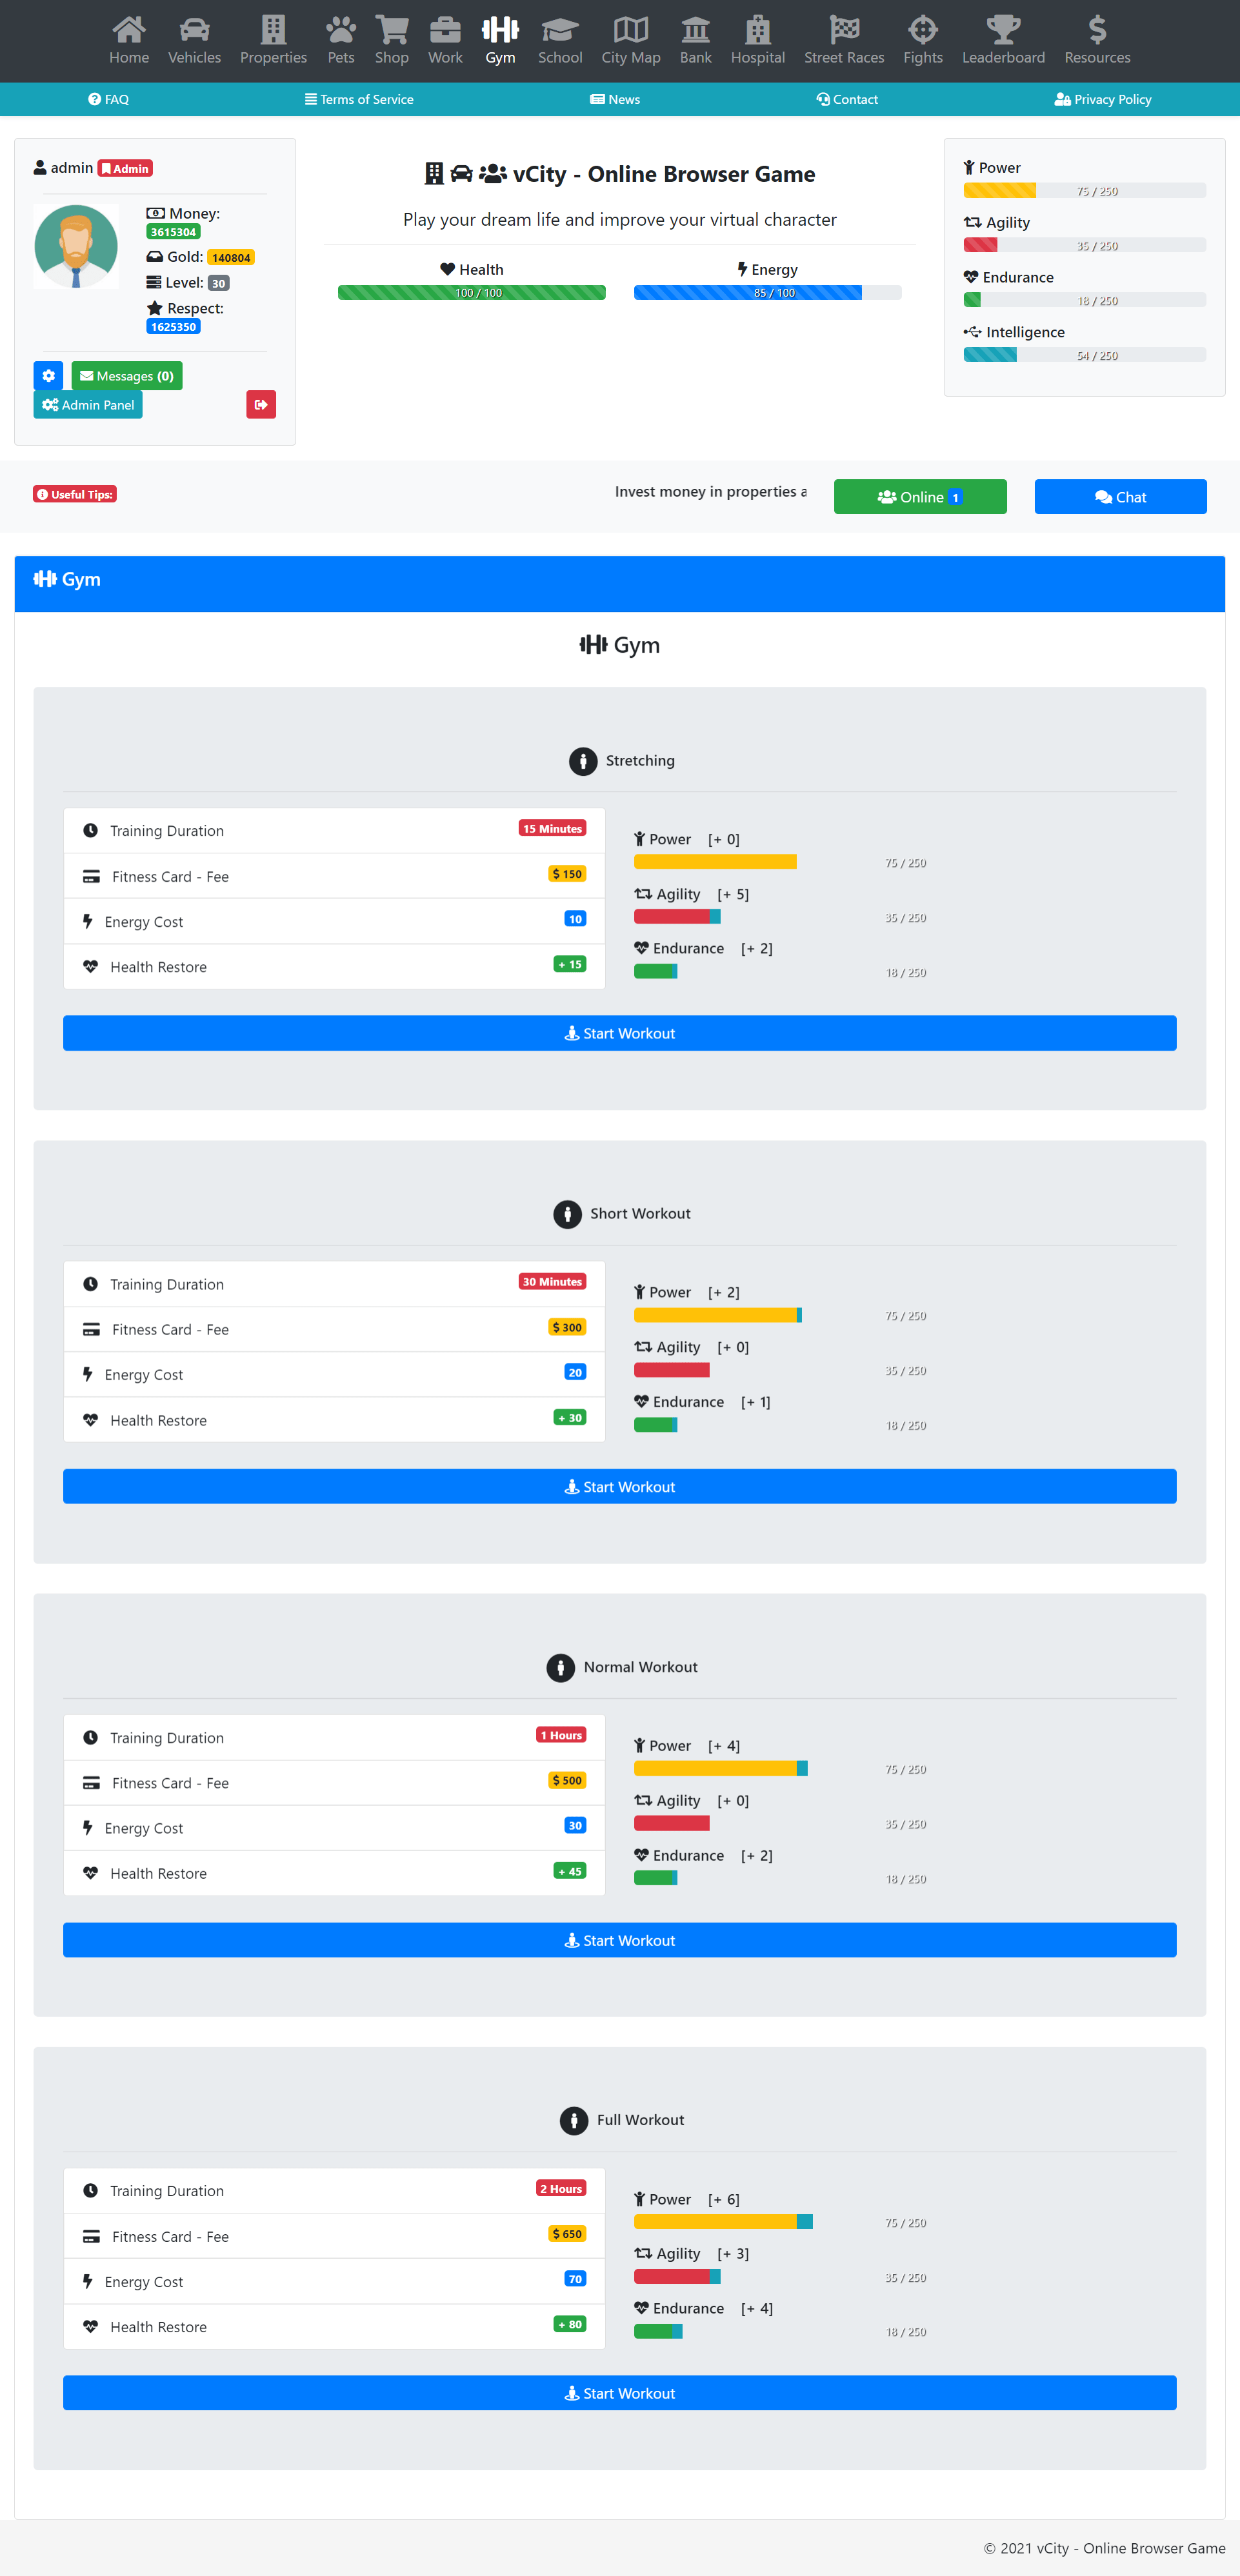Open the Online users button
The width and height of the screenshot is (1240, 2576).
click(x=920, y=497)
